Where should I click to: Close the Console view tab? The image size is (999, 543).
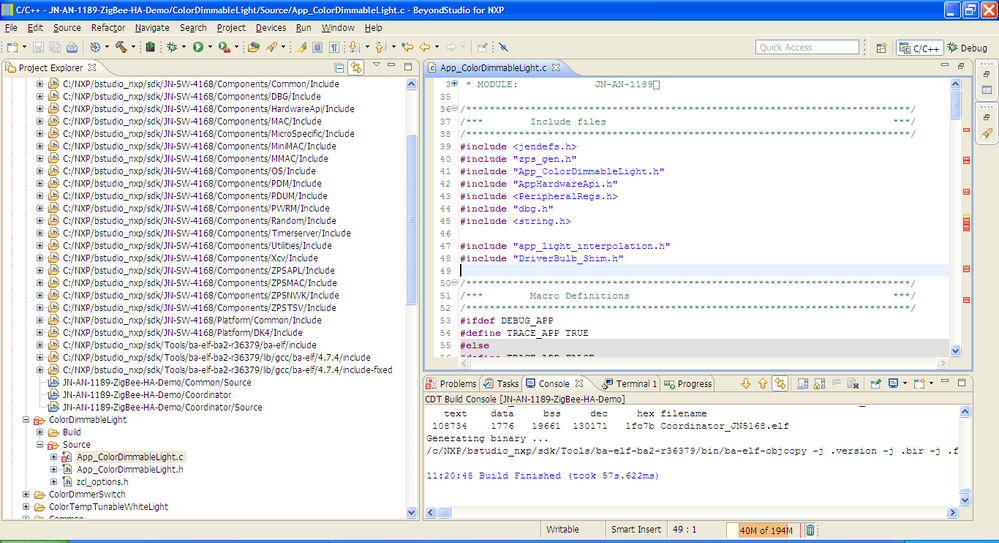(x=579, y=384)
